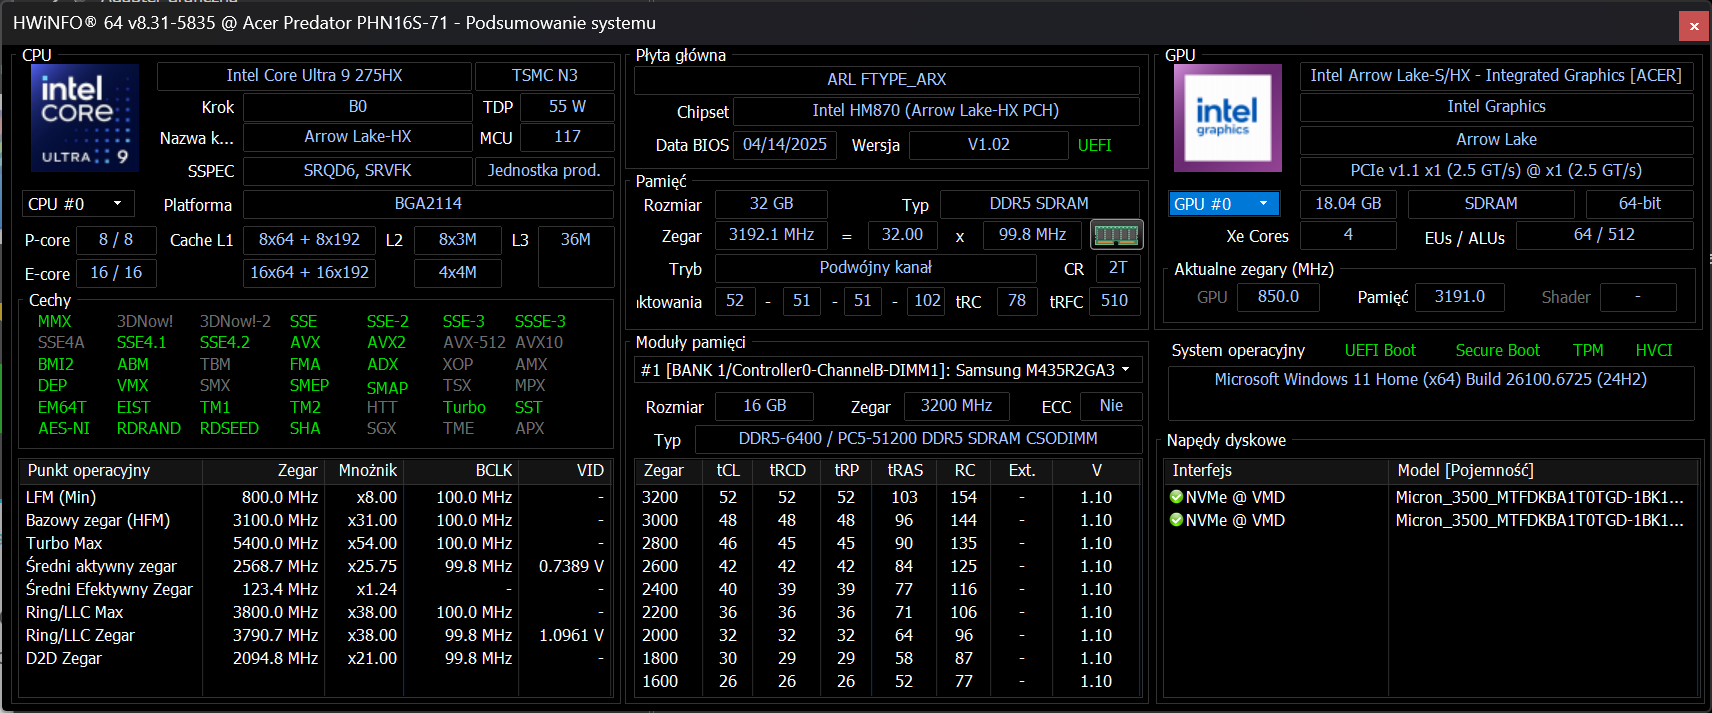Close the HWiNFO summary window
The height and width of the screenshot is (713, 1712).
coord(1693,26)
